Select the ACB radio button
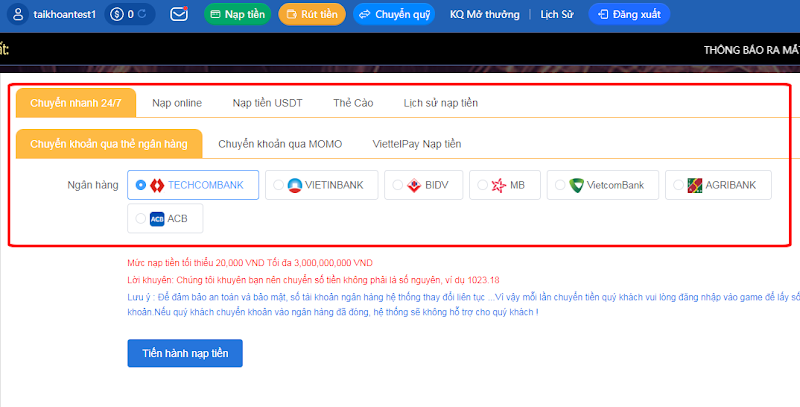 coord(140,219)
